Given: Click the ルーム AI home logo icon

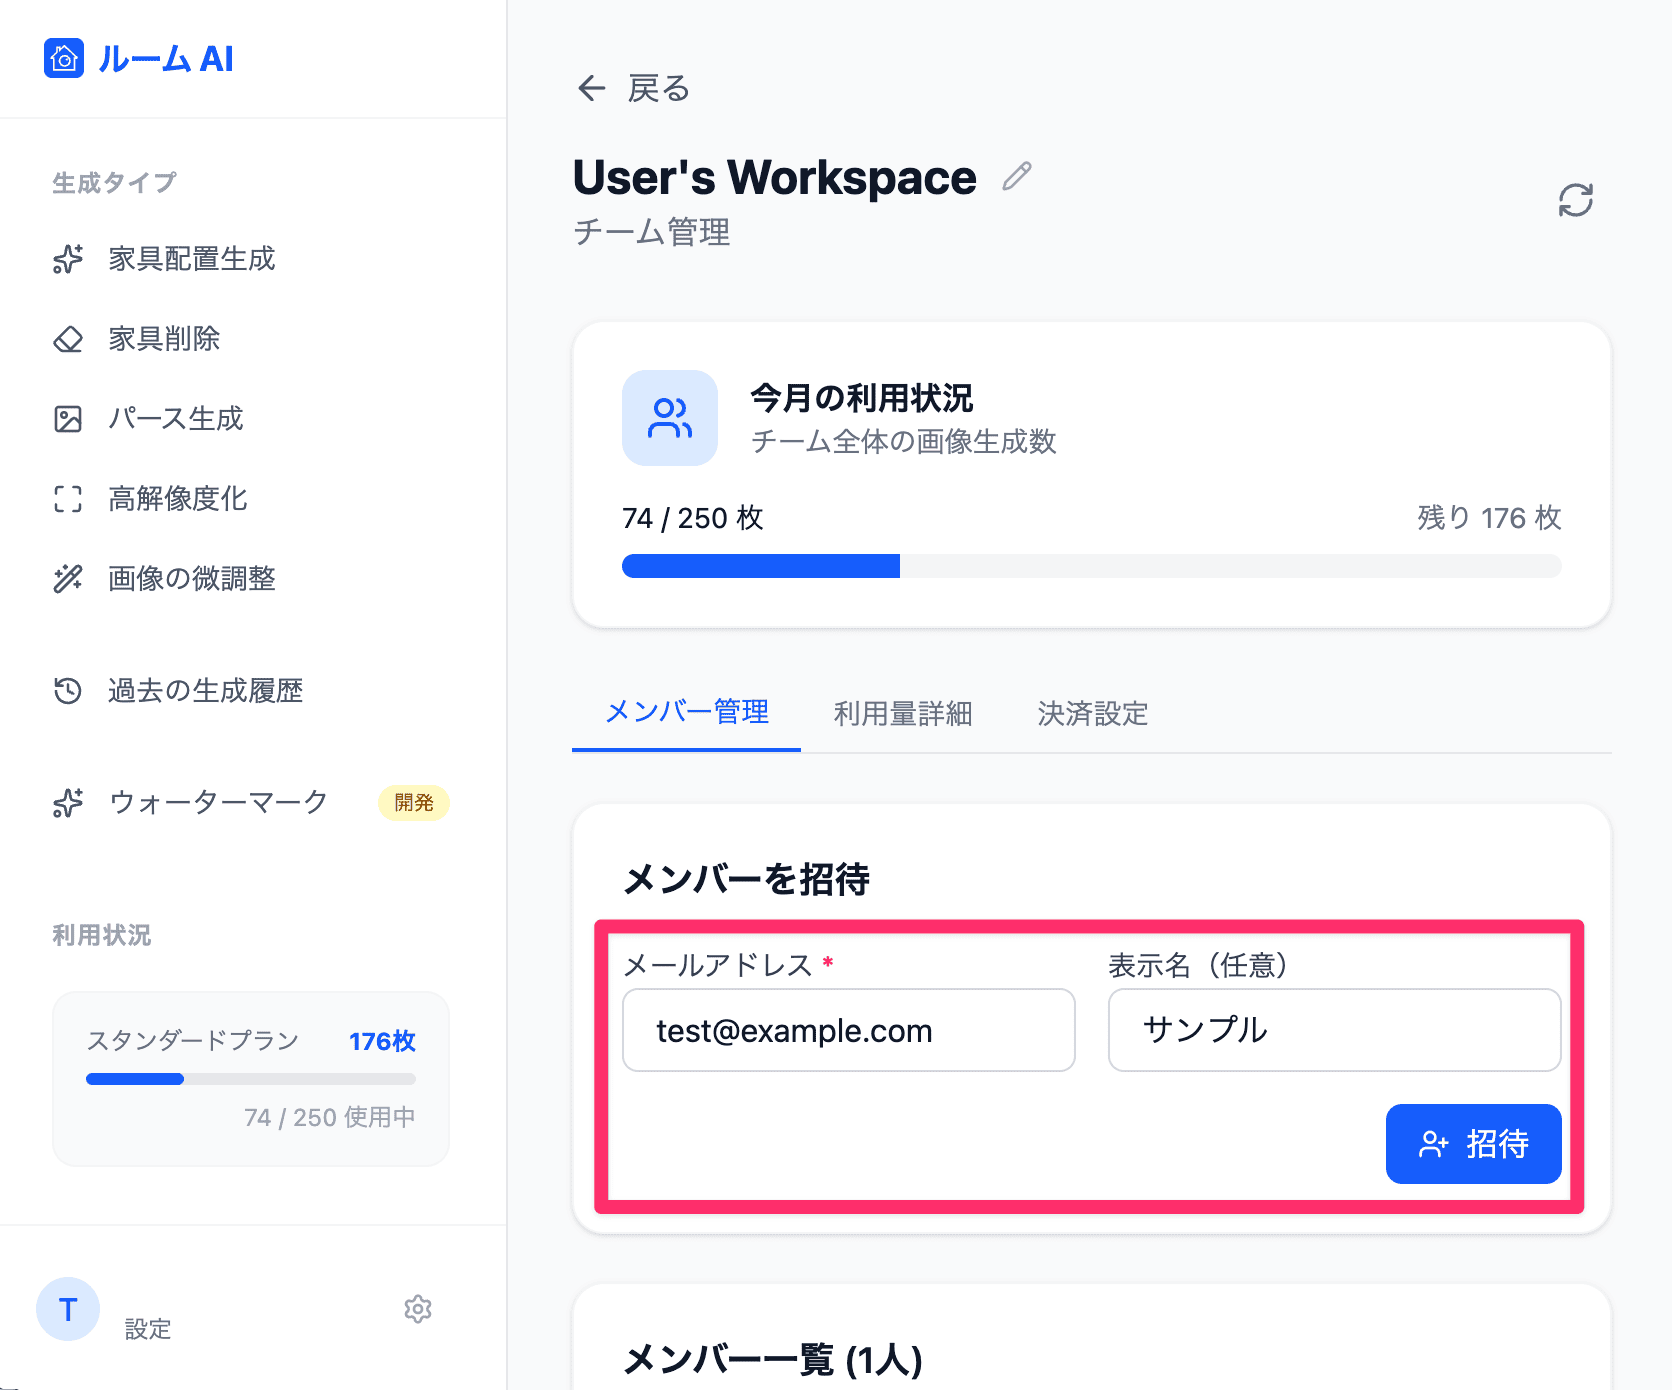Looking at the screenshot, I should [x=64, y=58].
